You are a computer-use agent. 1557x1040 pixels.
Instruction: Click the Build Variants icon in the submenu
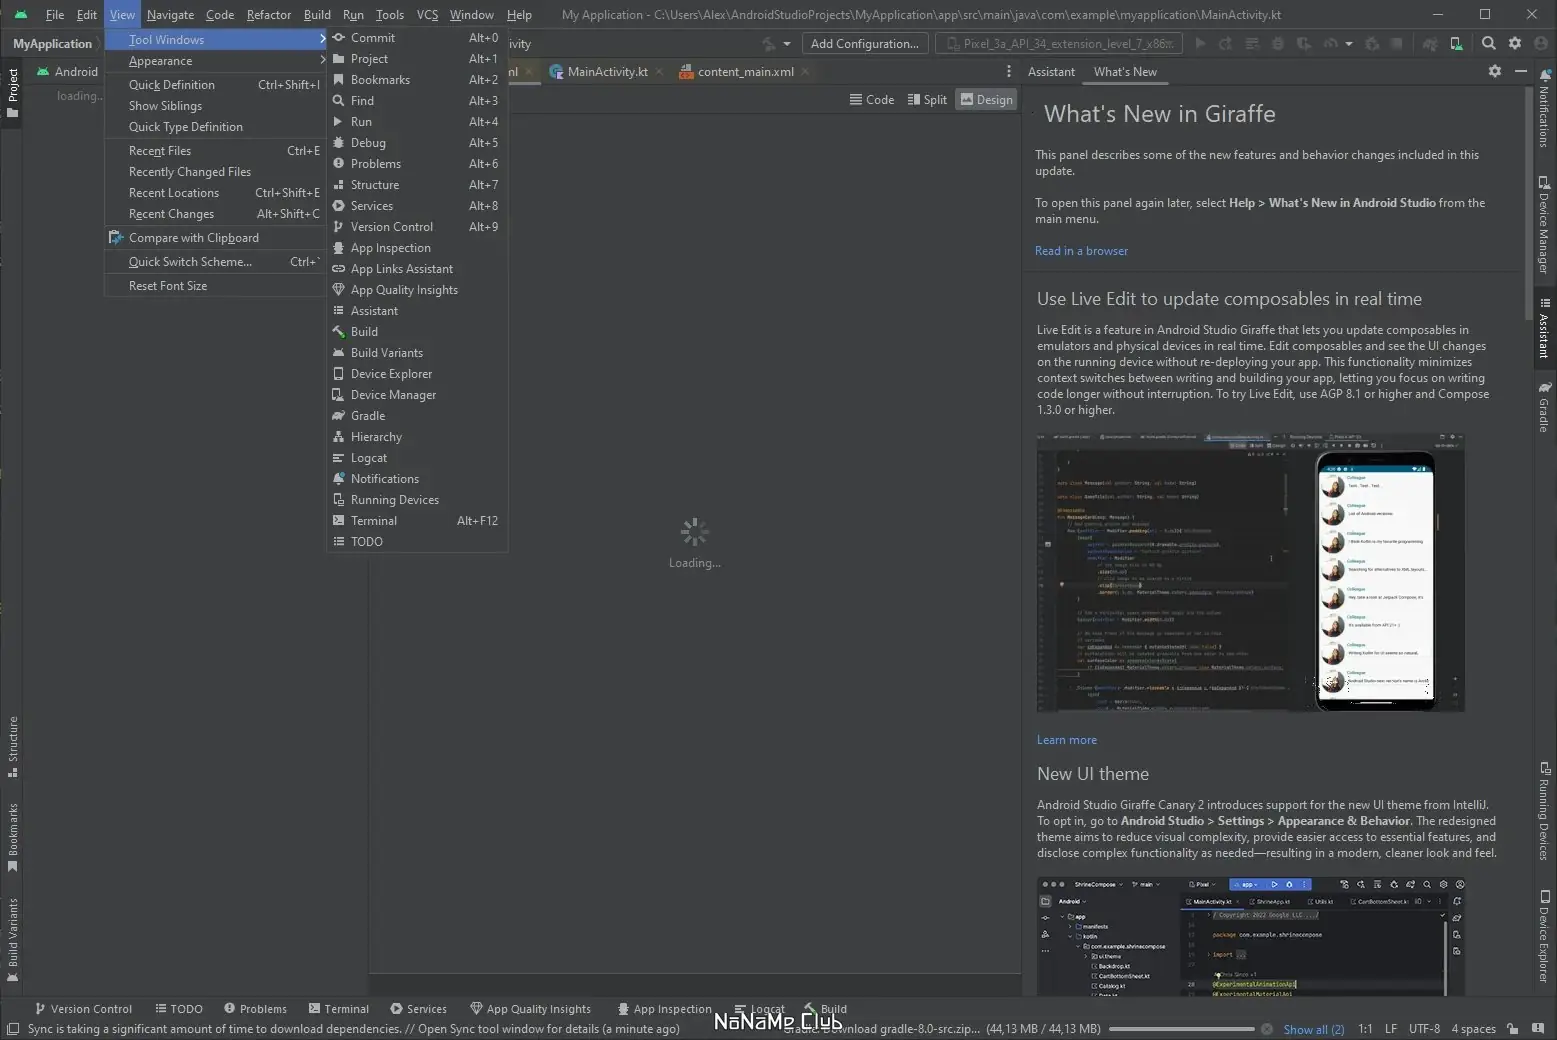tap(339, 353)
